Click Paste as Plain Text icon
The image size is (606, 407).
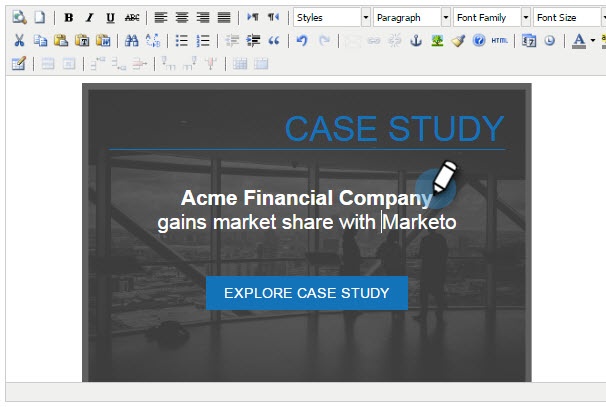tap(82, 40)
